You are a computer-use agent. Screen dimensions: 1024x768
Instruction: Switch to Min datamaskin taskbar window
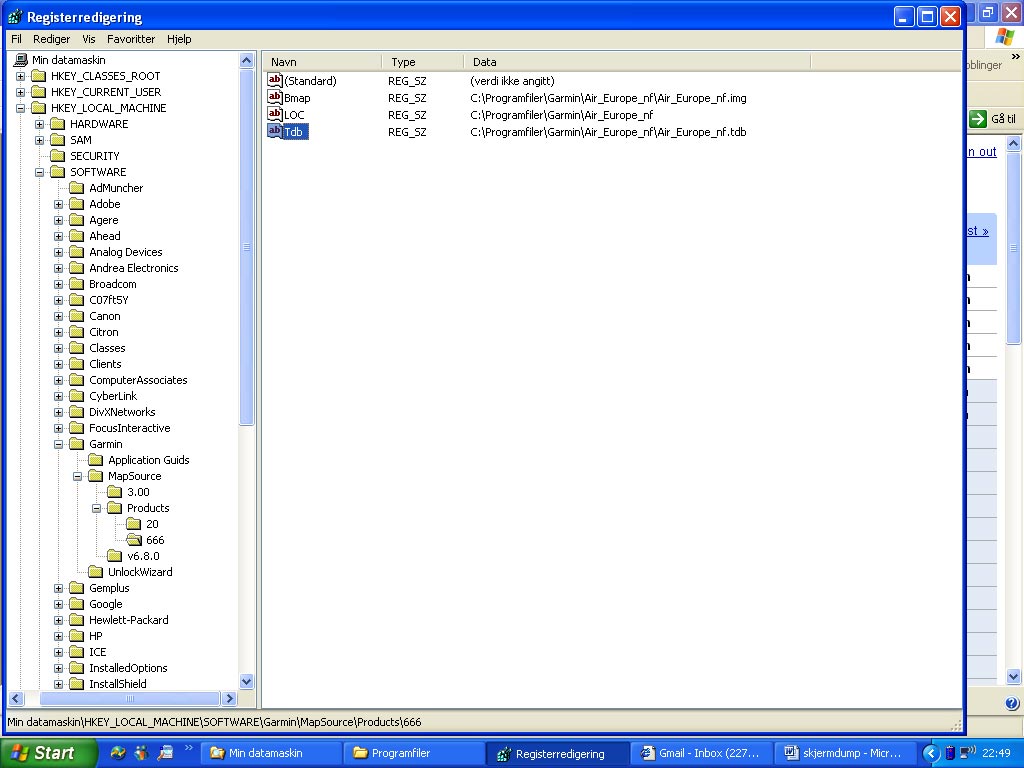pos(271,753)
